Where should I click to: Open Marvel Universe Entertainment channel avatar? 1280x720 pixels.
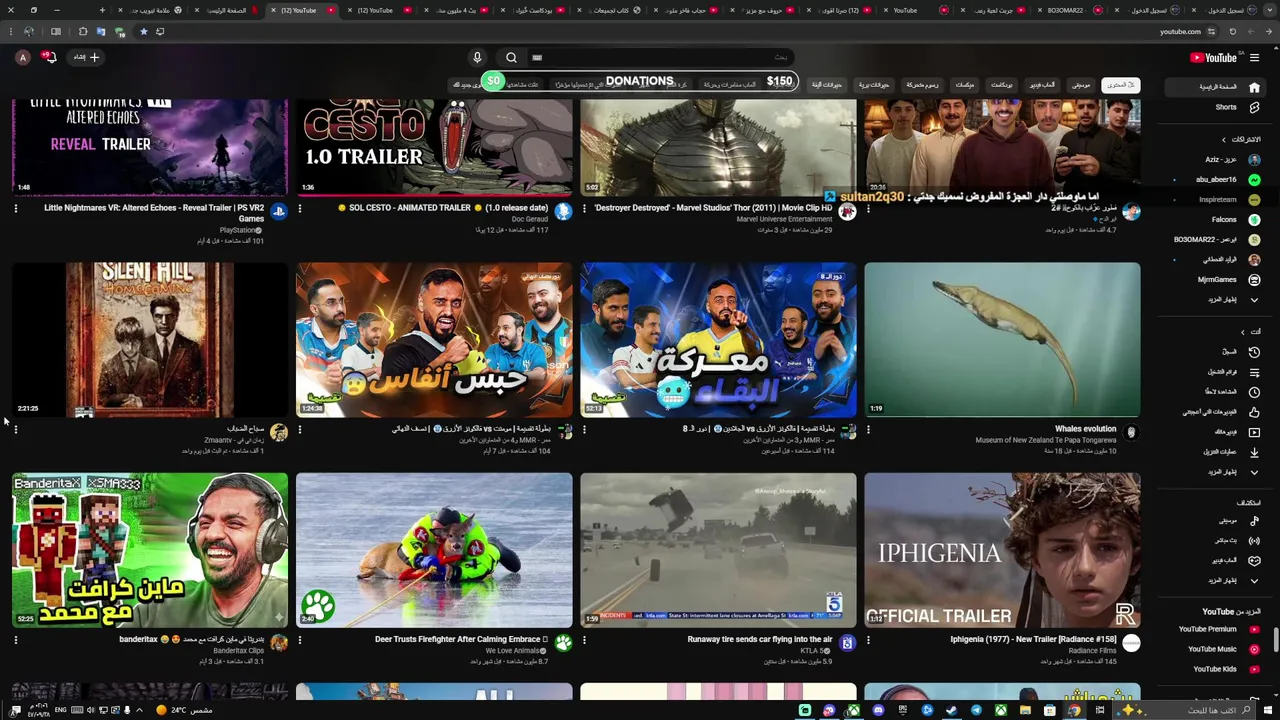coord(847,212)
